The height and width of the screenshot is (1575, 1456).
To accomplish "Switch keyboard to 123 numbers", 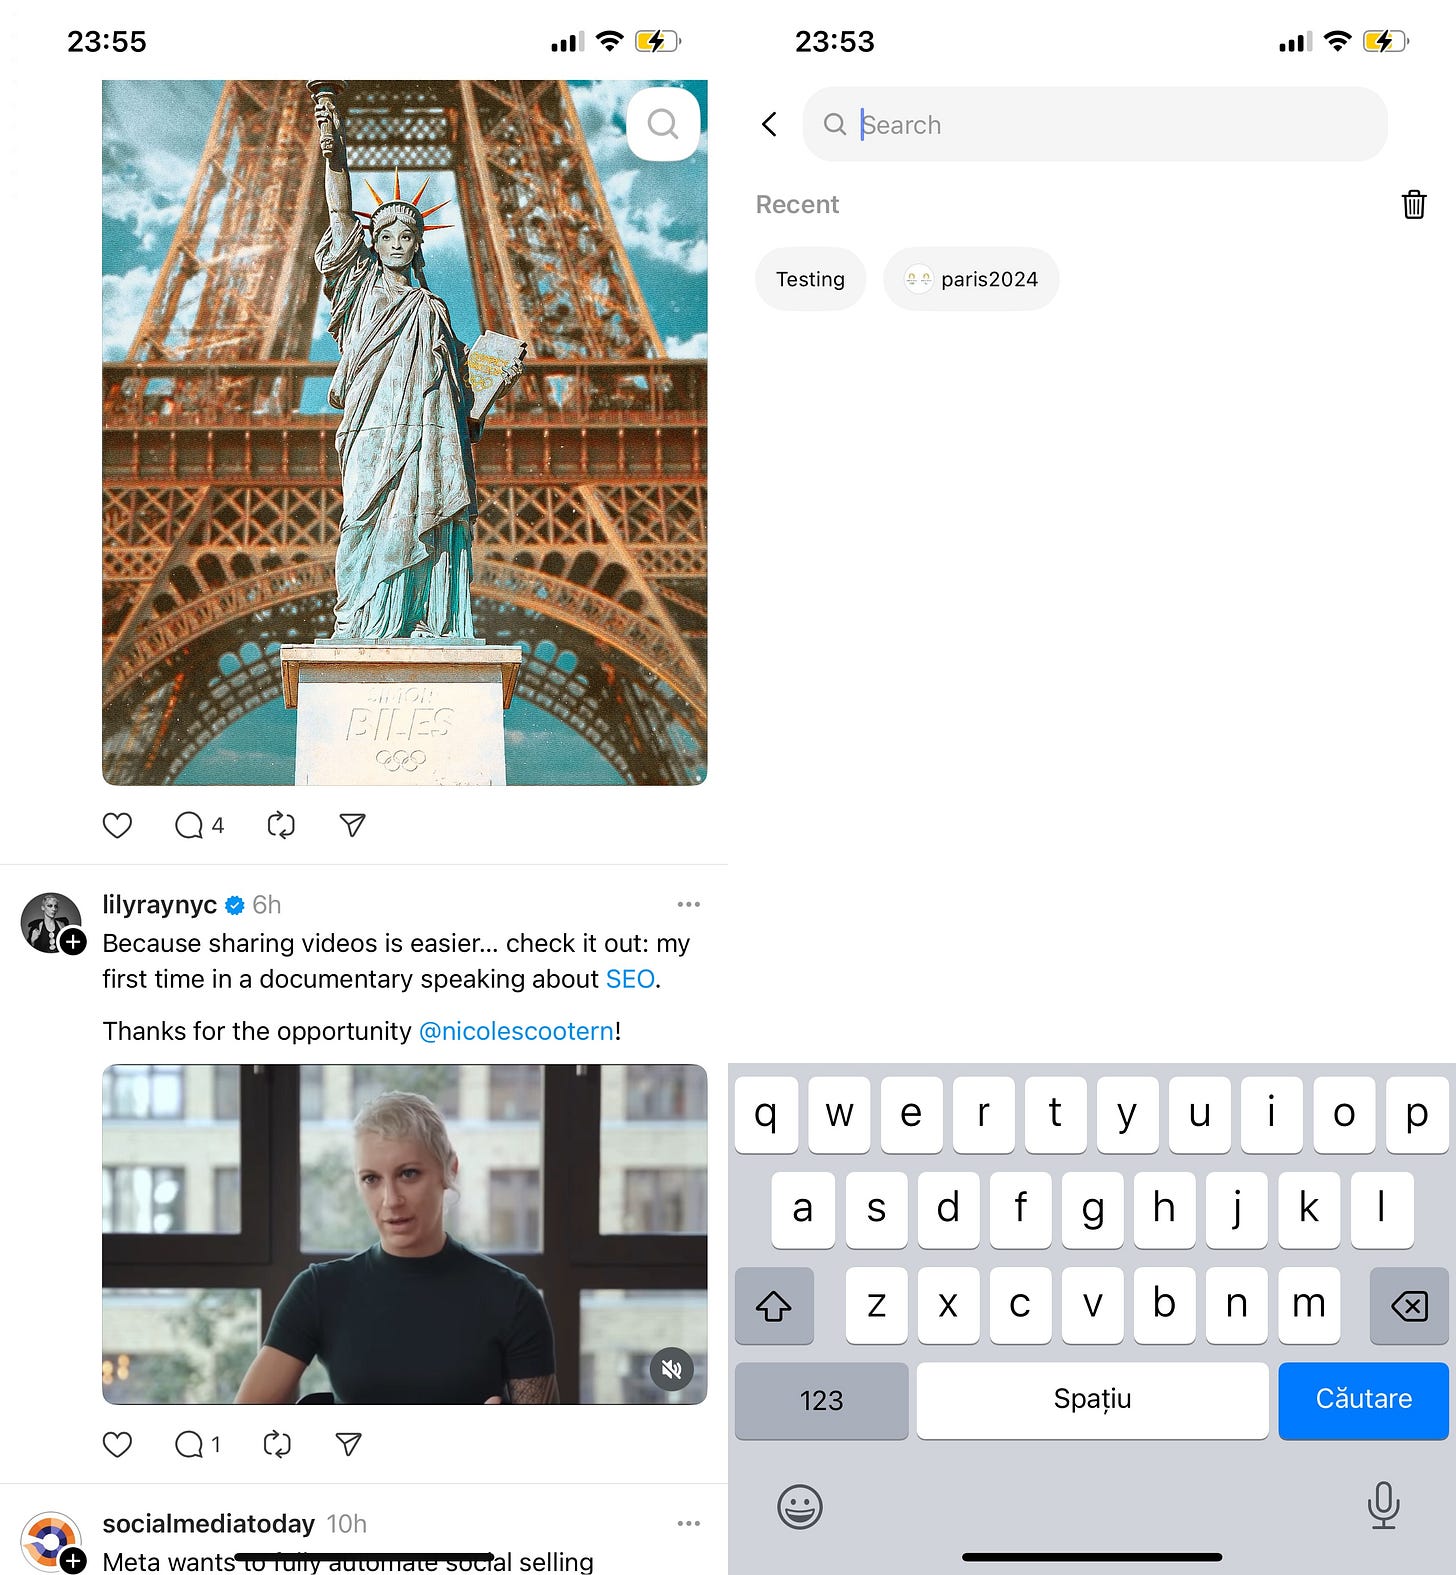I will tap(822, 1400).
